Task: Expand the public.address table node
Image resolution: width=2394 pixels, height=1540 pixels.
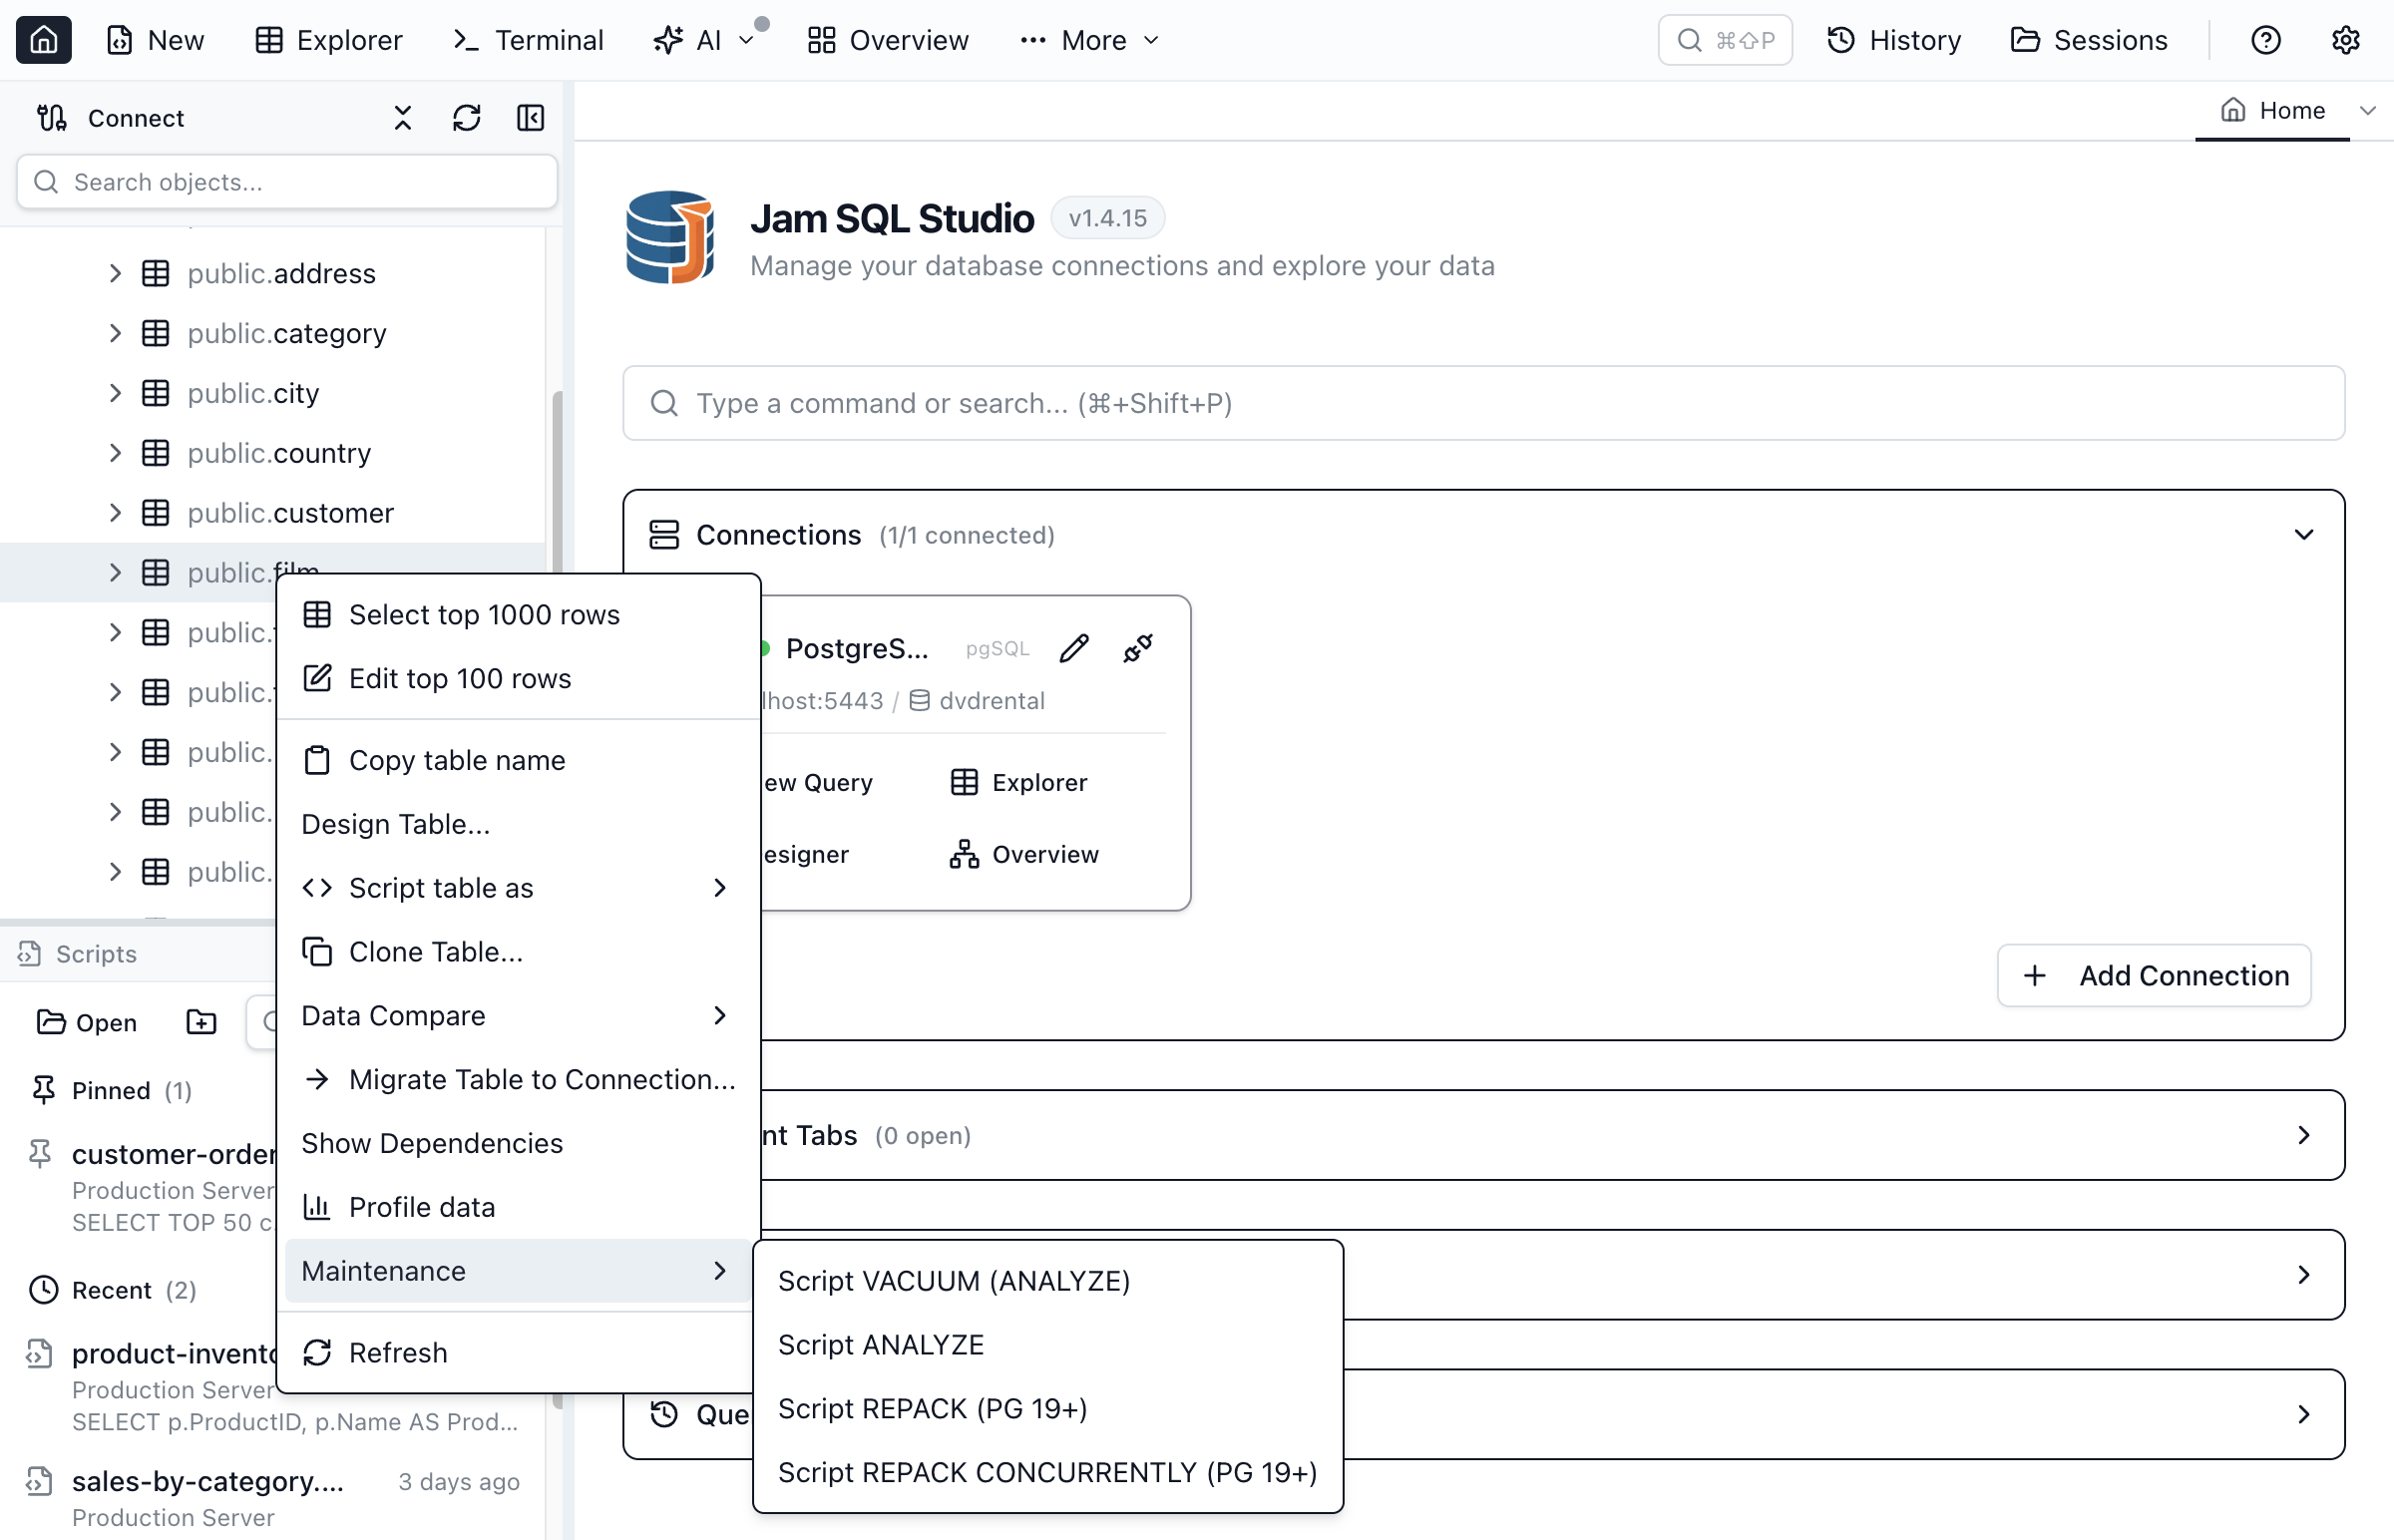Action: click(x=115, y=273)
